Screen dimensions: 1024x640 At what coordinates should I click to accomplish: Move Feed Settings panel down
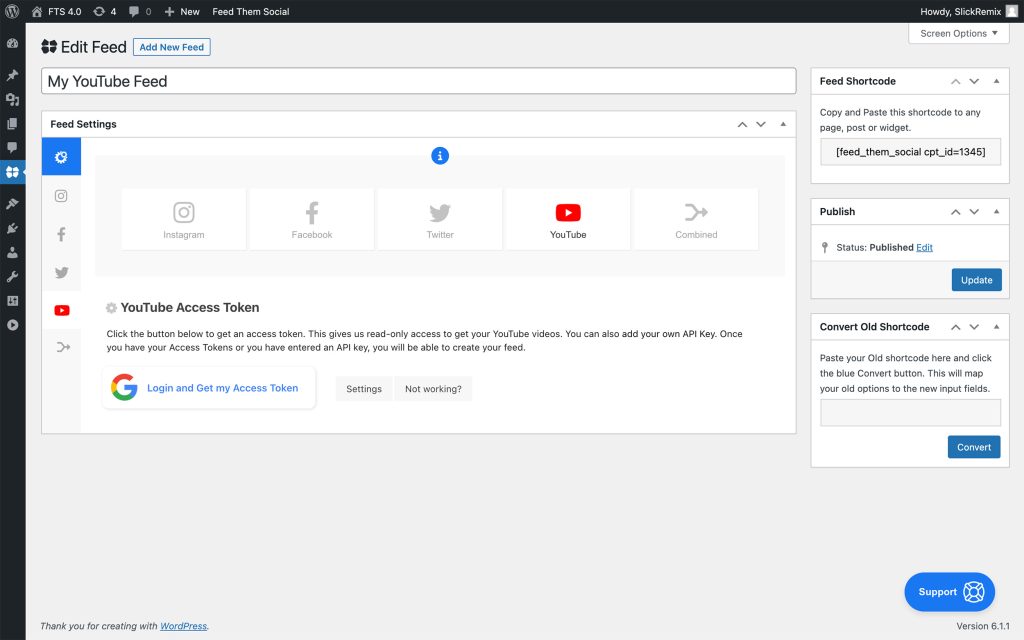pyautogui.click(x=761, y=124)
